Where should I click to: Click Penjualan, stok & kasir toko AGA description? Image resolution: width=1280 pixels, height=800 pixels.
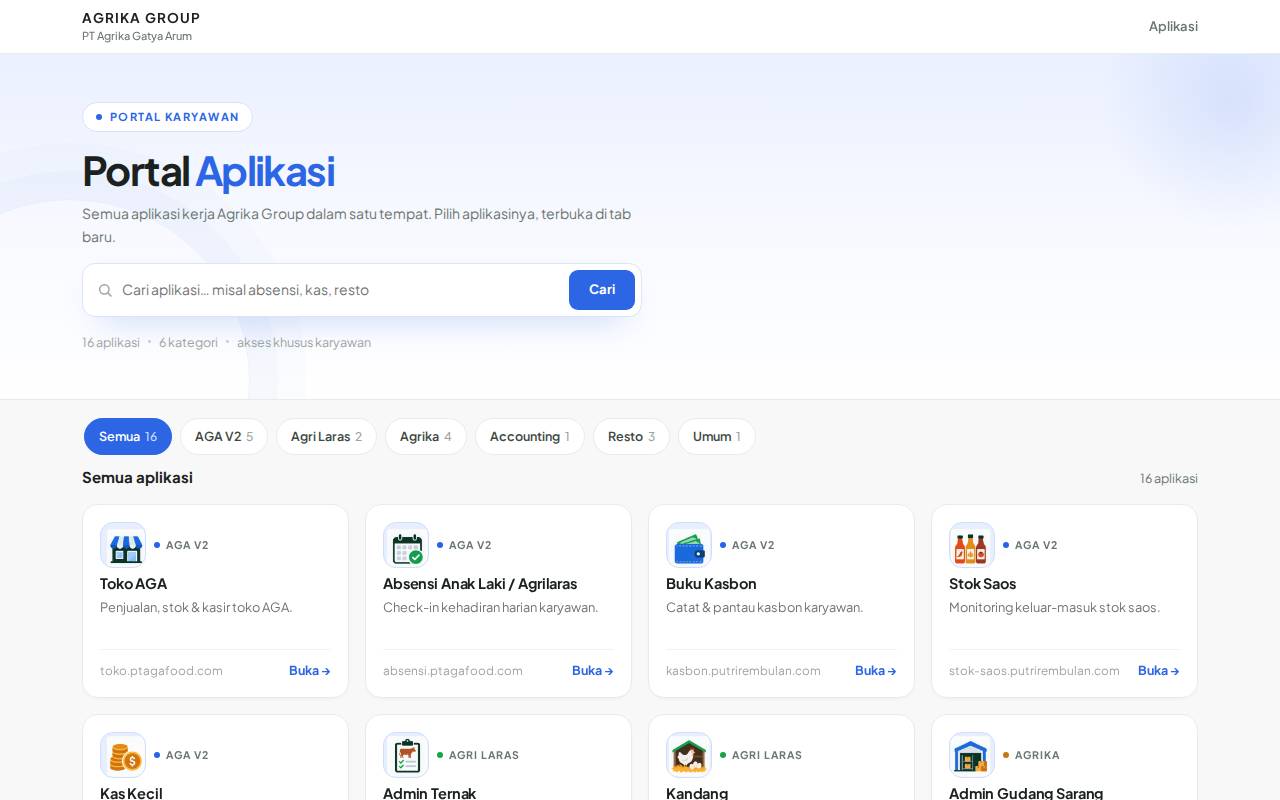point(196,607)
